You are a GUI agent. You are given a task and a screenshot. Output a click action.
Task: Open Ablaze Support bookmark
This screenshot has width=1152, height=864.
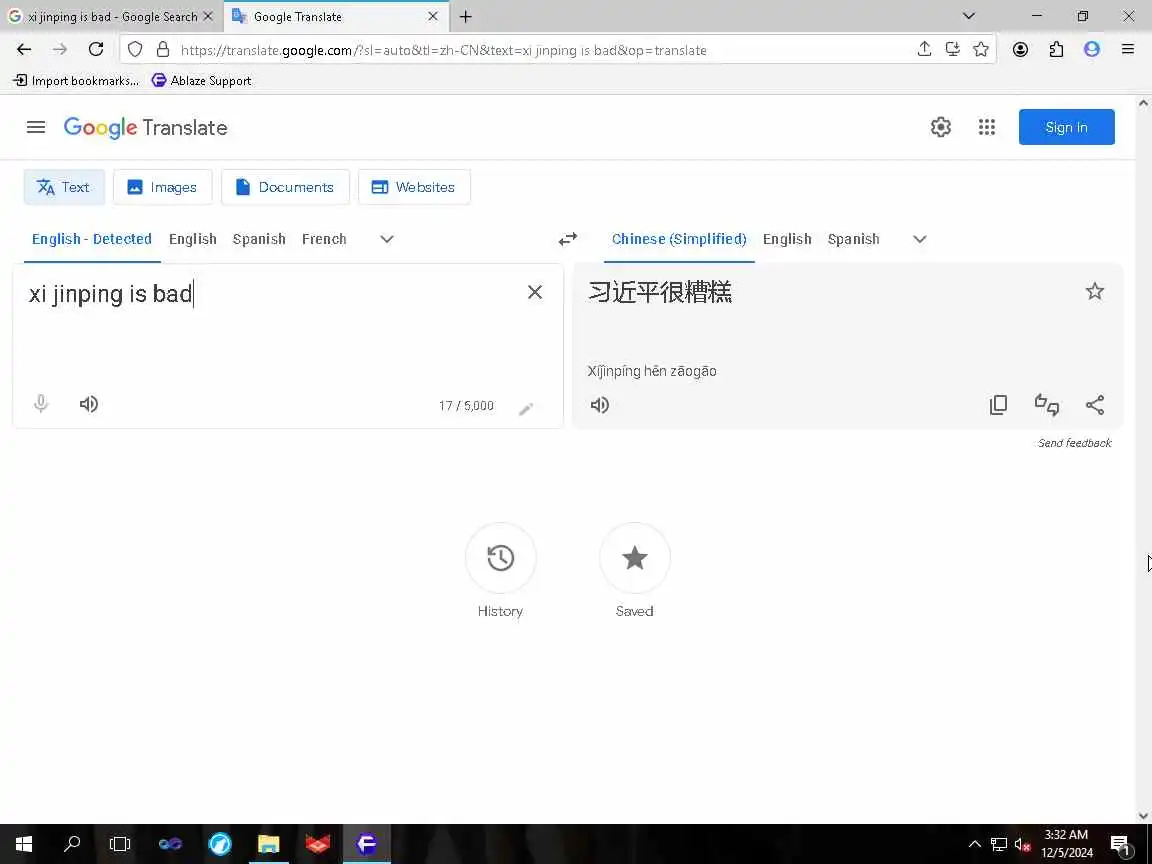click(x=201, y=81)
